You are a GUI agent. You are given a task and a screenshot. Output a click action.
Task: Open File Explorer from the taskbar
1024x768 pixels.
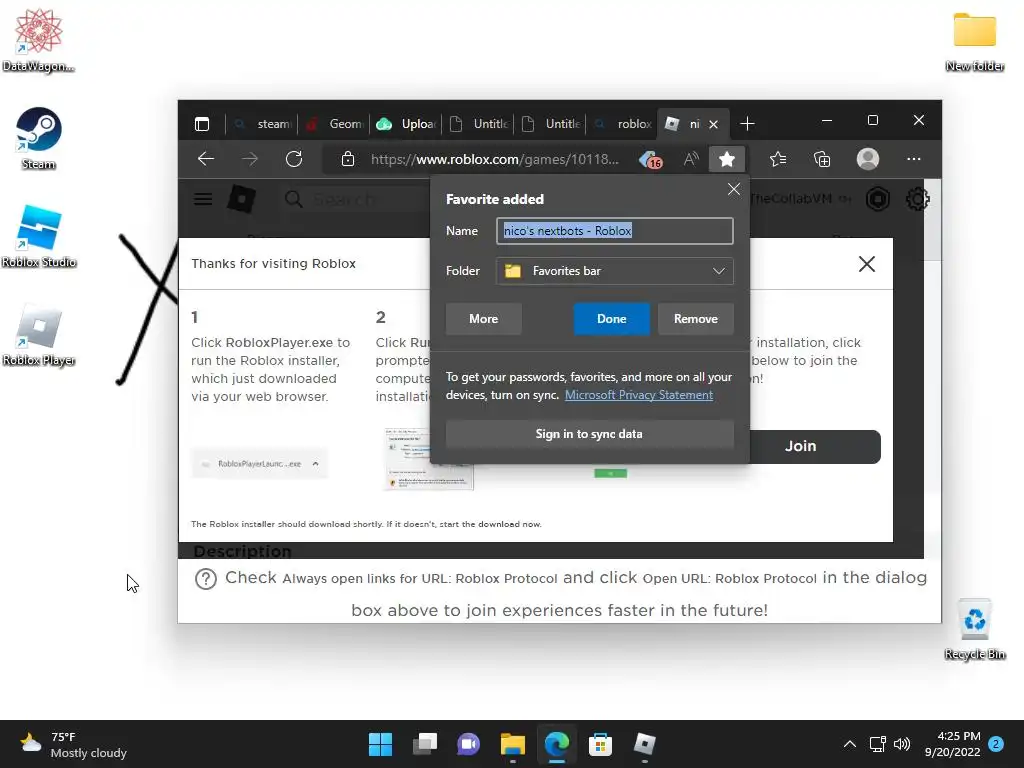[513, 744]
